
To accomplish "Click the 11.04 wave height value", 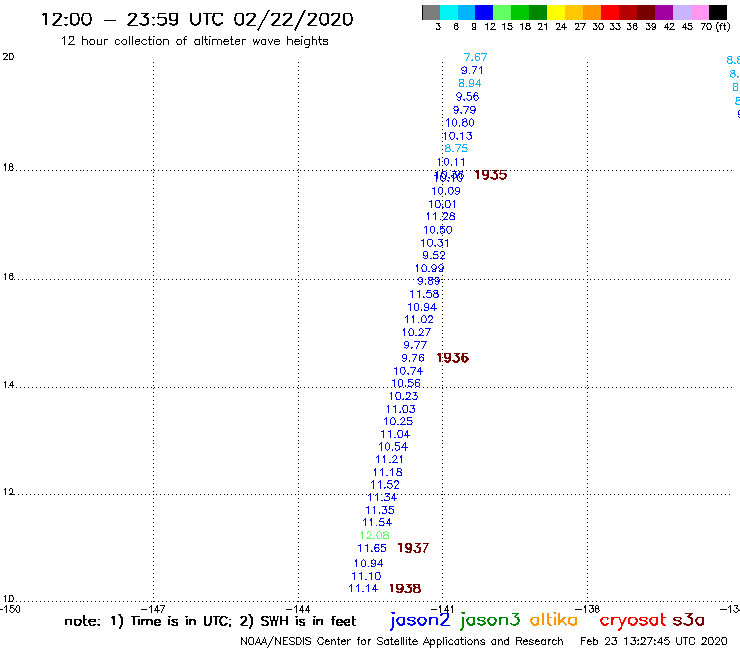I will (x=395, y=434).
